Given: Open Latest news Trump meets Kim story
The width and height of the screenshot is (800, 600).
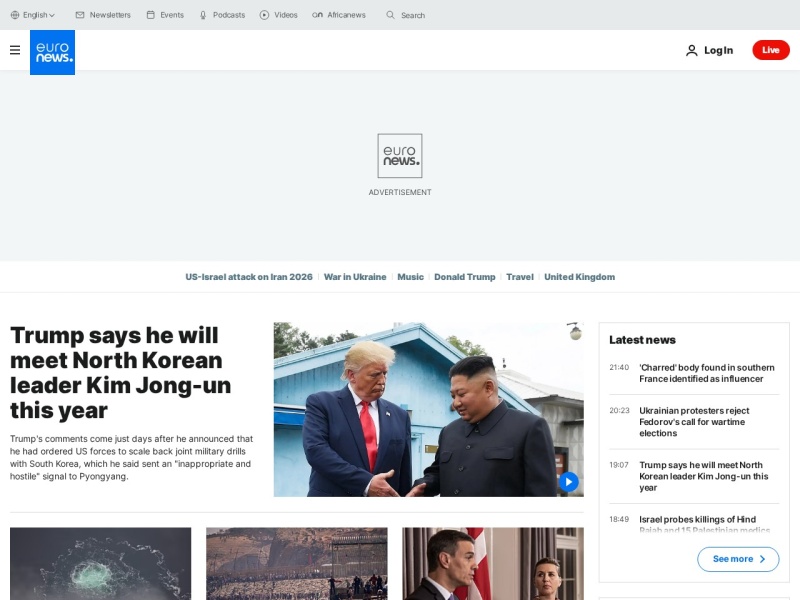Looking at the screenshot, I should pos(704,476).
